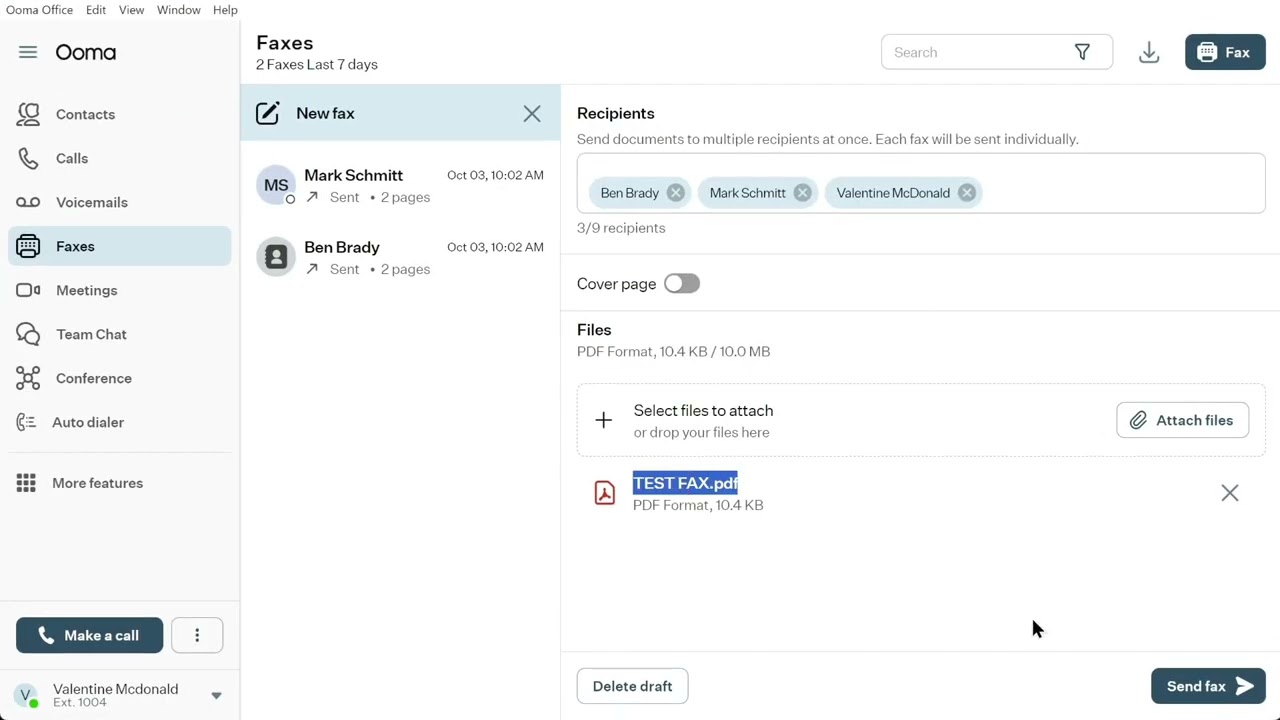Expand the user account dropdown arrow
This screenshot has width=1280, height=720.
[216, 695]
